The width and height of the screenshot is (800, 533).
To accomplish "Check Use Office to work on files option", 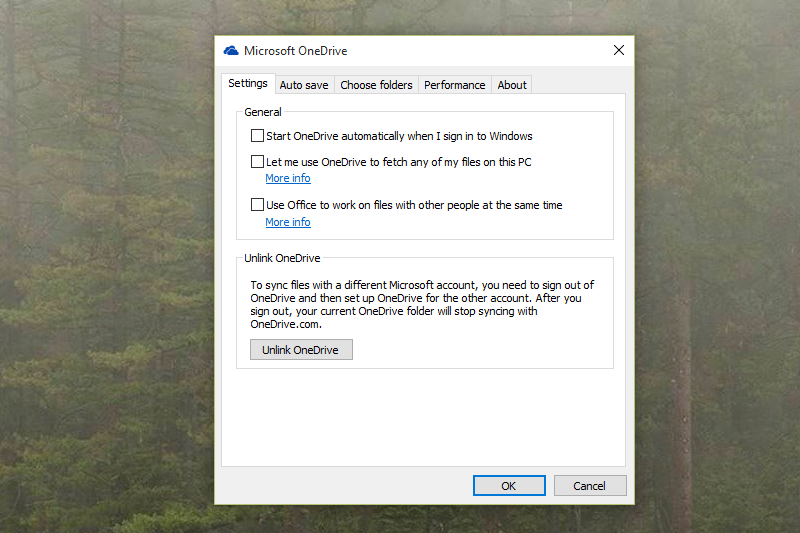I will (257, 205).
